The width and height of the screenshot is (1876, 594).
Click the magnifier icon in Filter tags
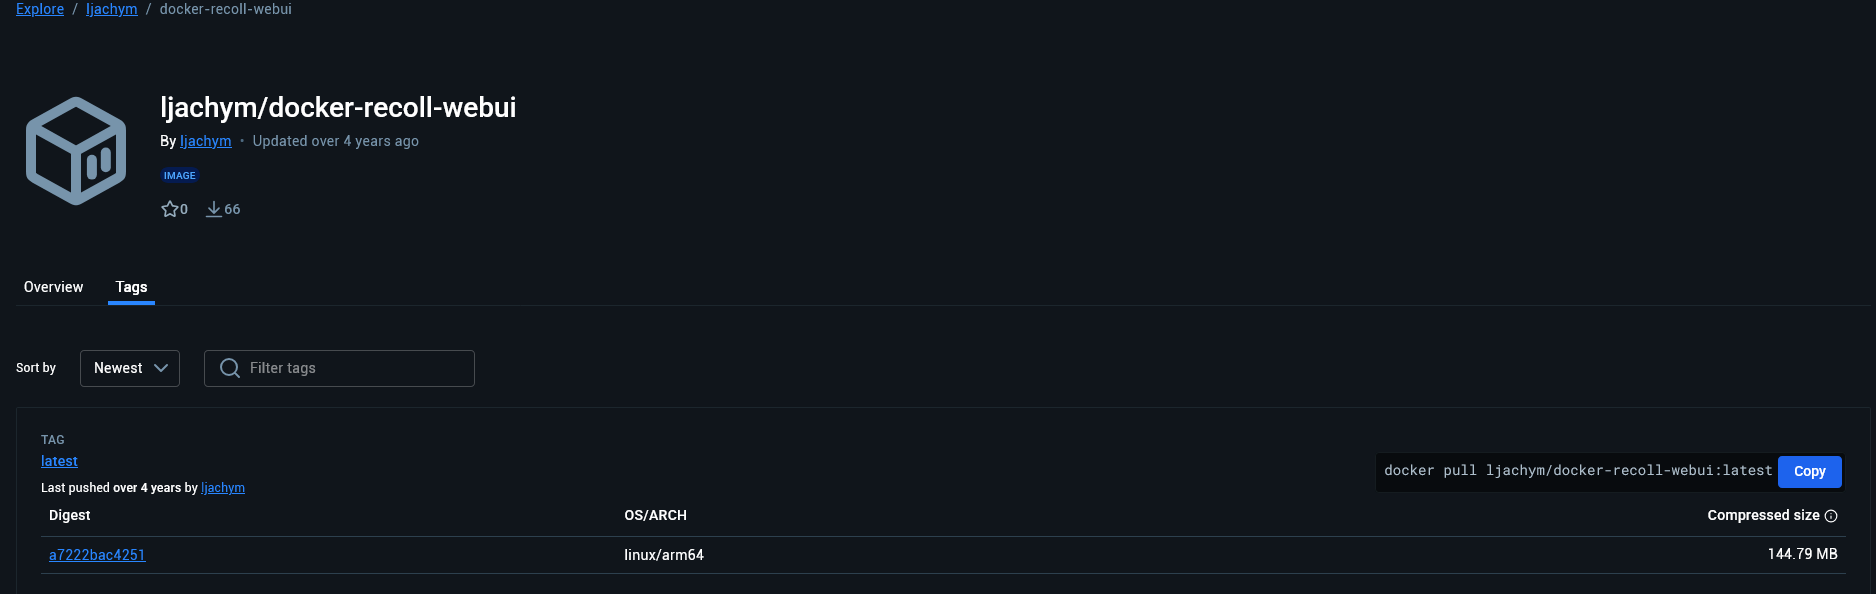[x=230, y=368]
